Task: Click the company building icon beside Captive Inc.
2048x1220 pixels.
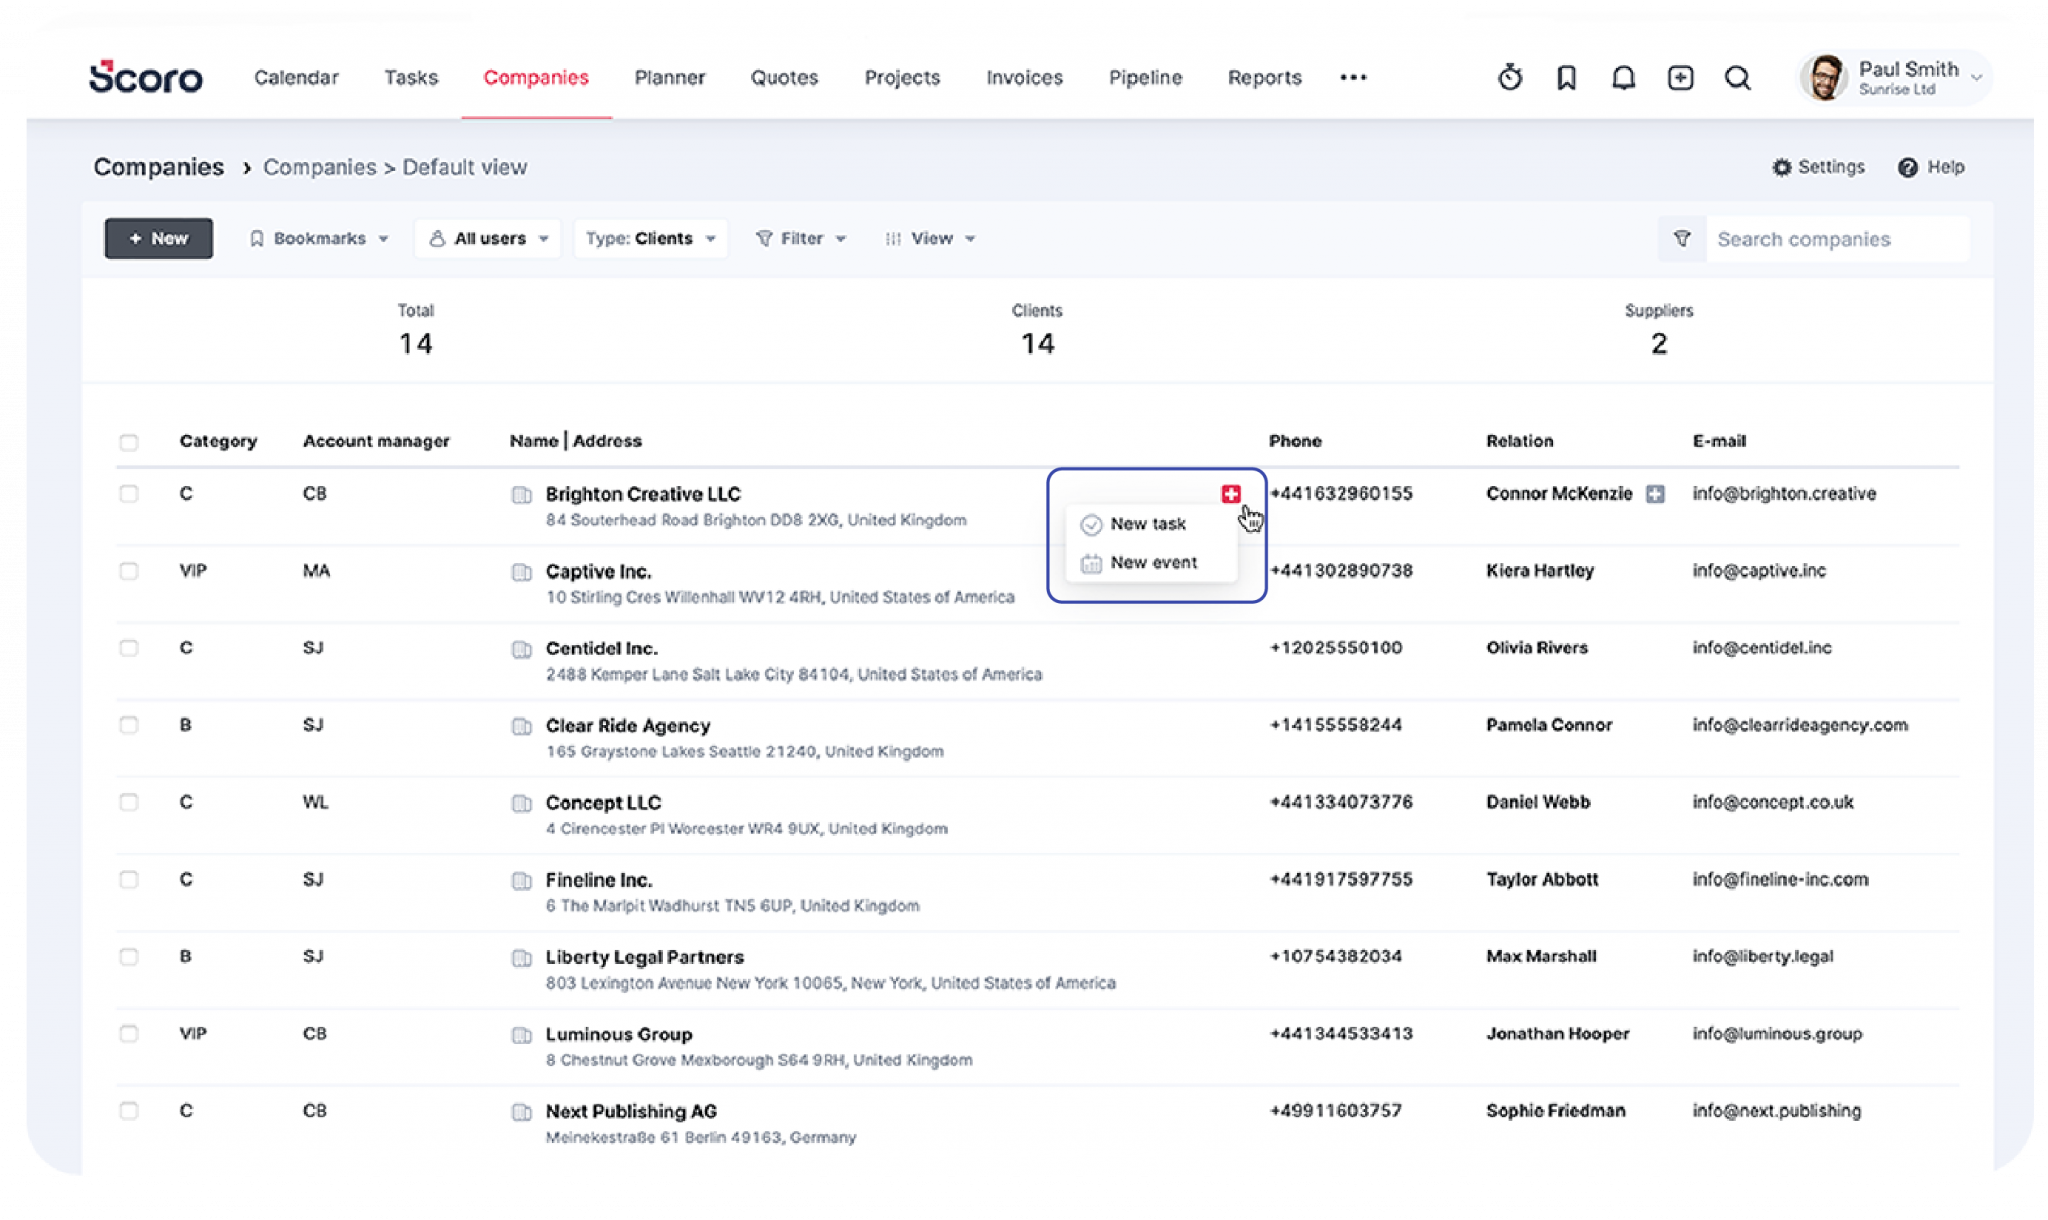Action: point(522,572)
